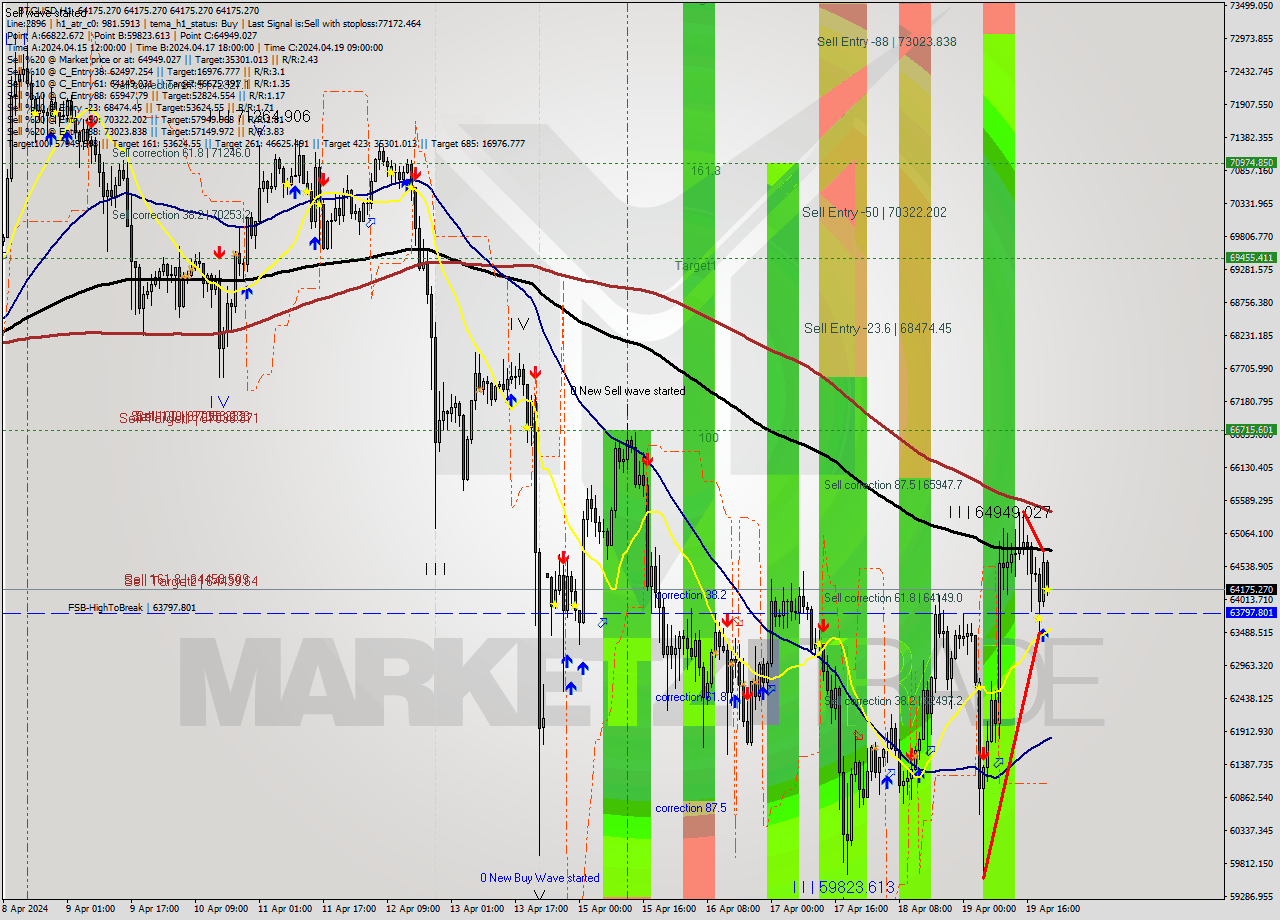Click the 64013.710 price tag
1280x920 pixels.
tap(1250, 600)
